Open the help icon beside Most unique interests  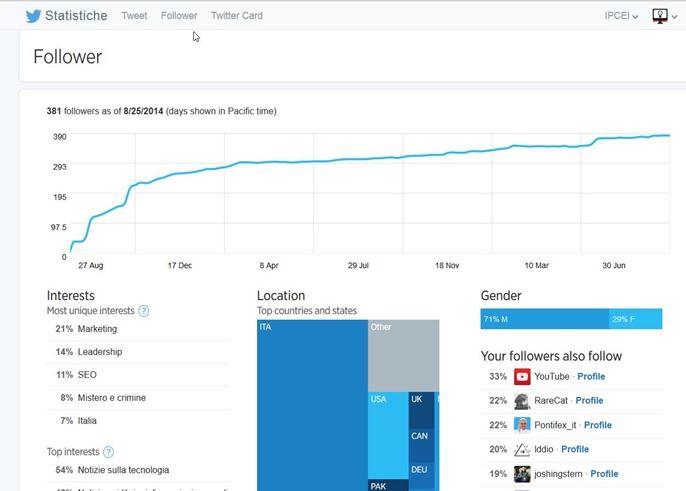(144, 311)
